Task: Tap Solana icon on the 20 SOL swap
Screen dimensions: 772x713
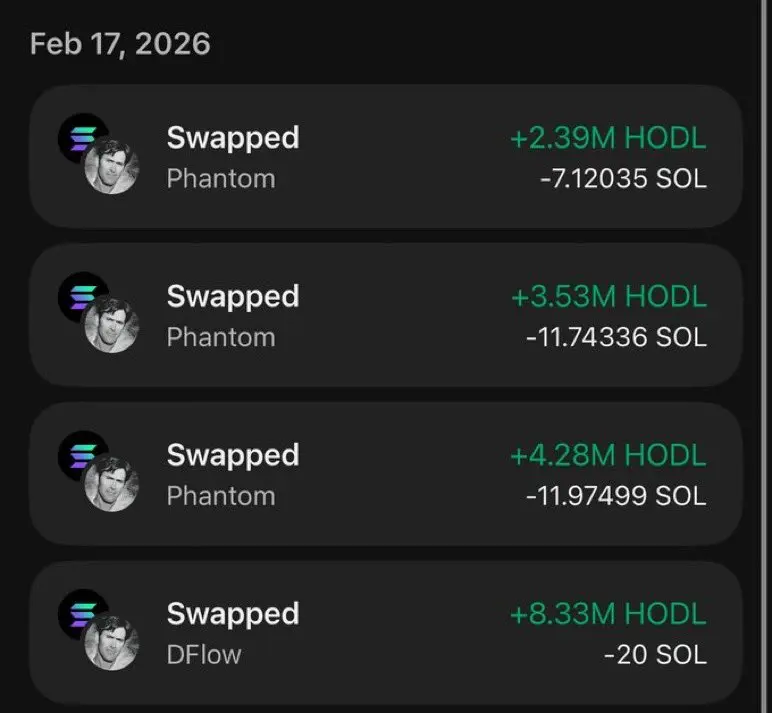Action: pyautogui.click(x=81, y=613)
